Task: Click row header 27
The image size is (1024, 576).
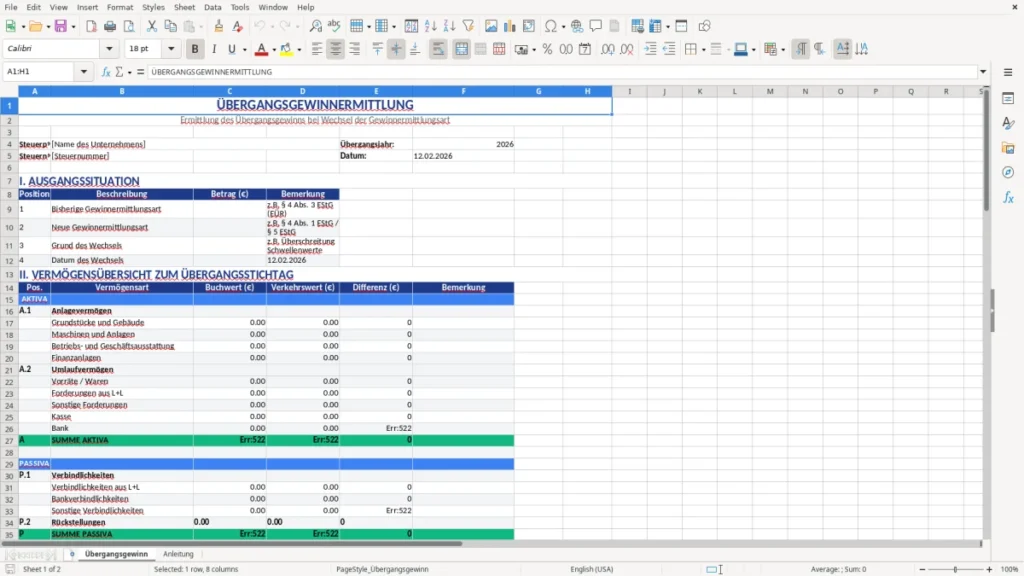Action: click(x=9, y=440)
